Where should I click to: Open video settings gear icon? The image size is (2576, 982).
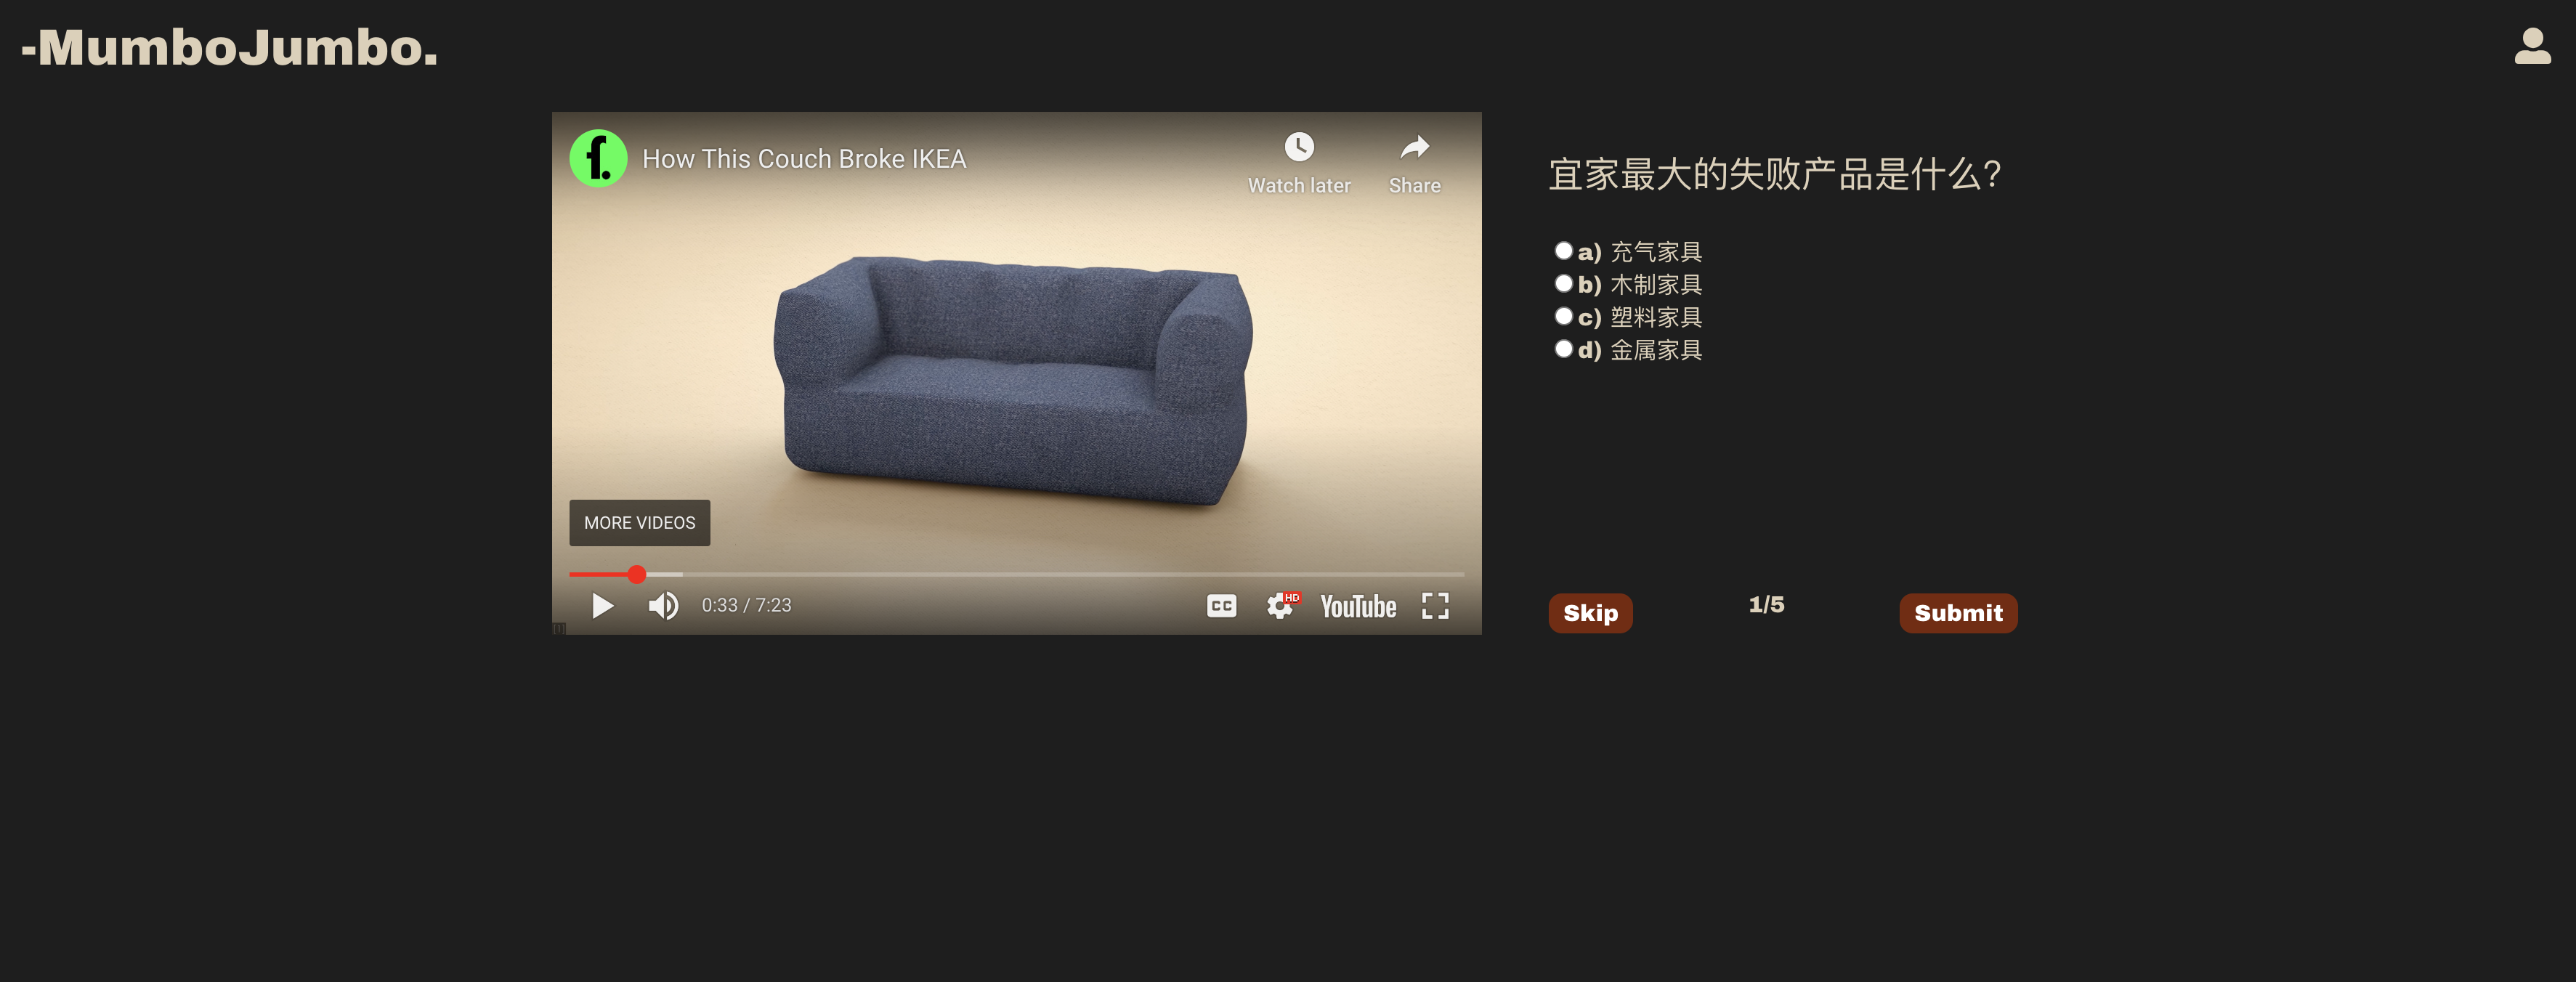[x=1279, y=606]
